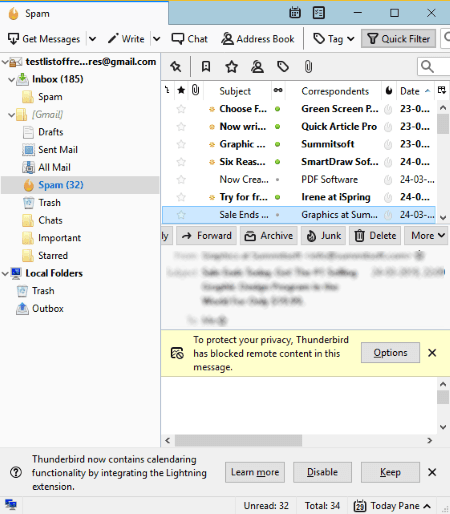The width and height of the screenshot is (450, 514).
Task: Filter messages with attachments
Action: tap(308, 67)
